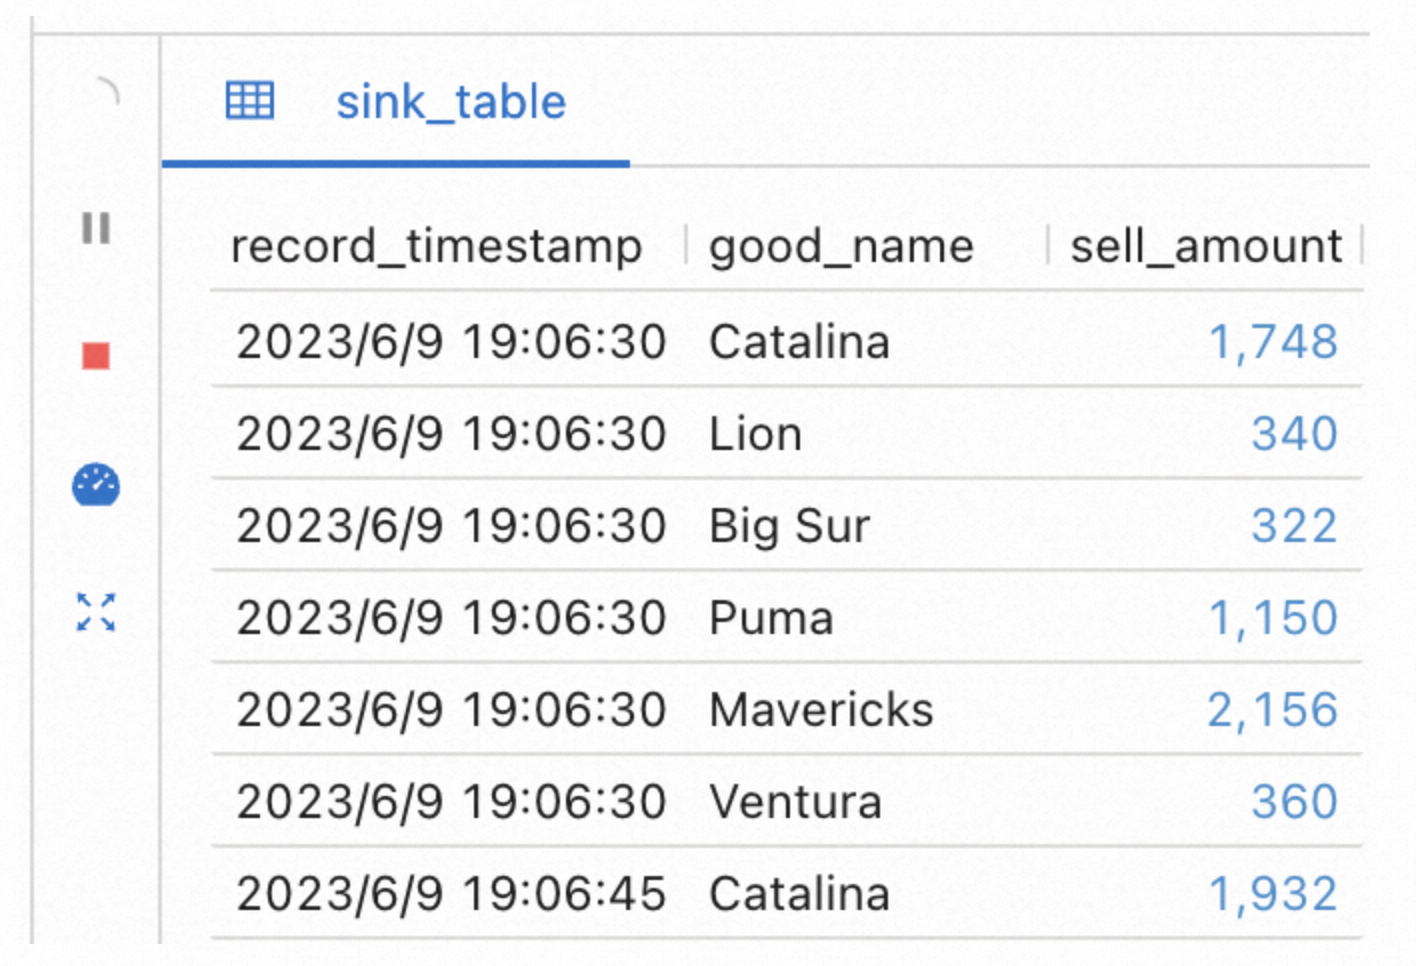This screenshot has width=1416, height=966.
Task: Sort by good_name column header
Action: (841, 246)
